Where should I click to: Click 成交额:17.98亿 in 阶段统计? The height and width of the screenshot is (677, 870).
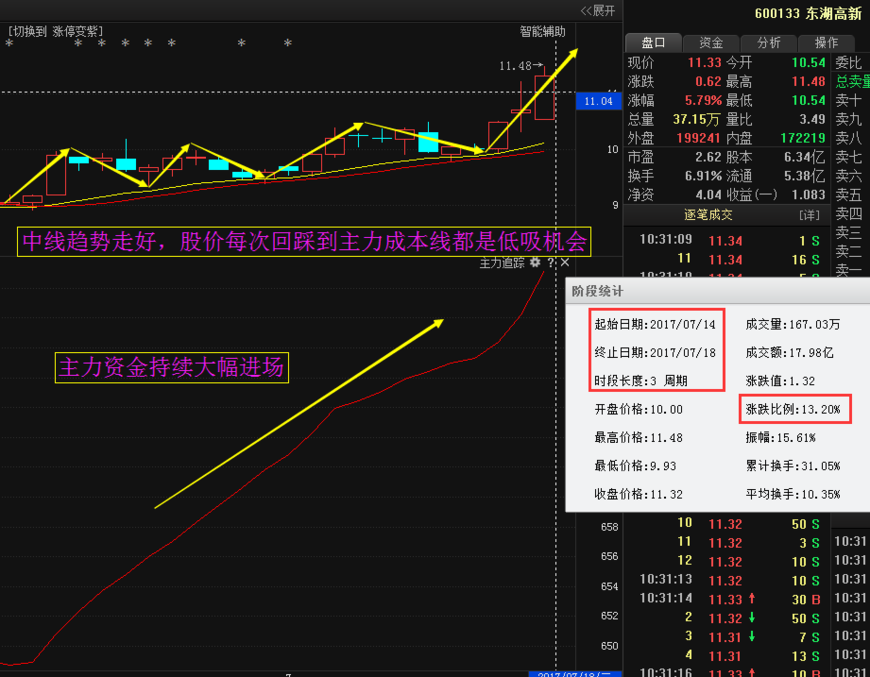click(x=789, y=353)
